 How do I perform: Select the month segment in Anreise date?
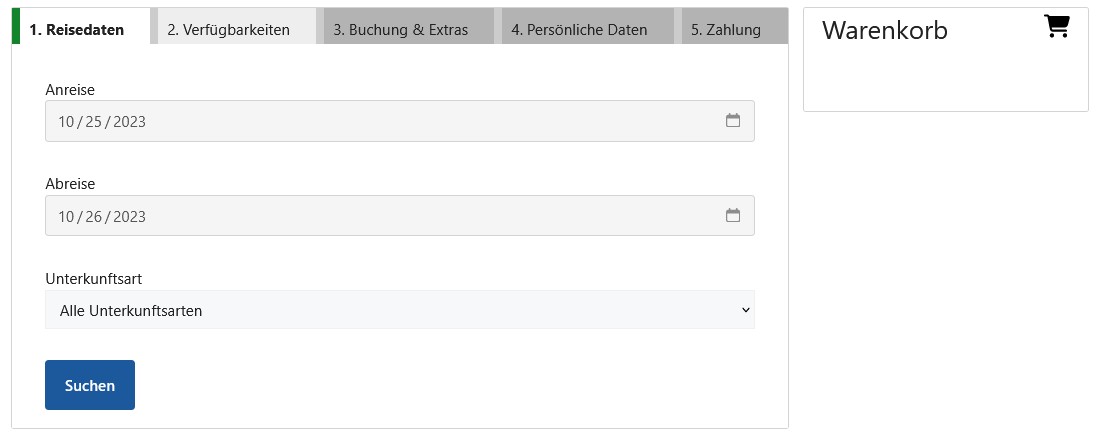(x=67, y=122)
